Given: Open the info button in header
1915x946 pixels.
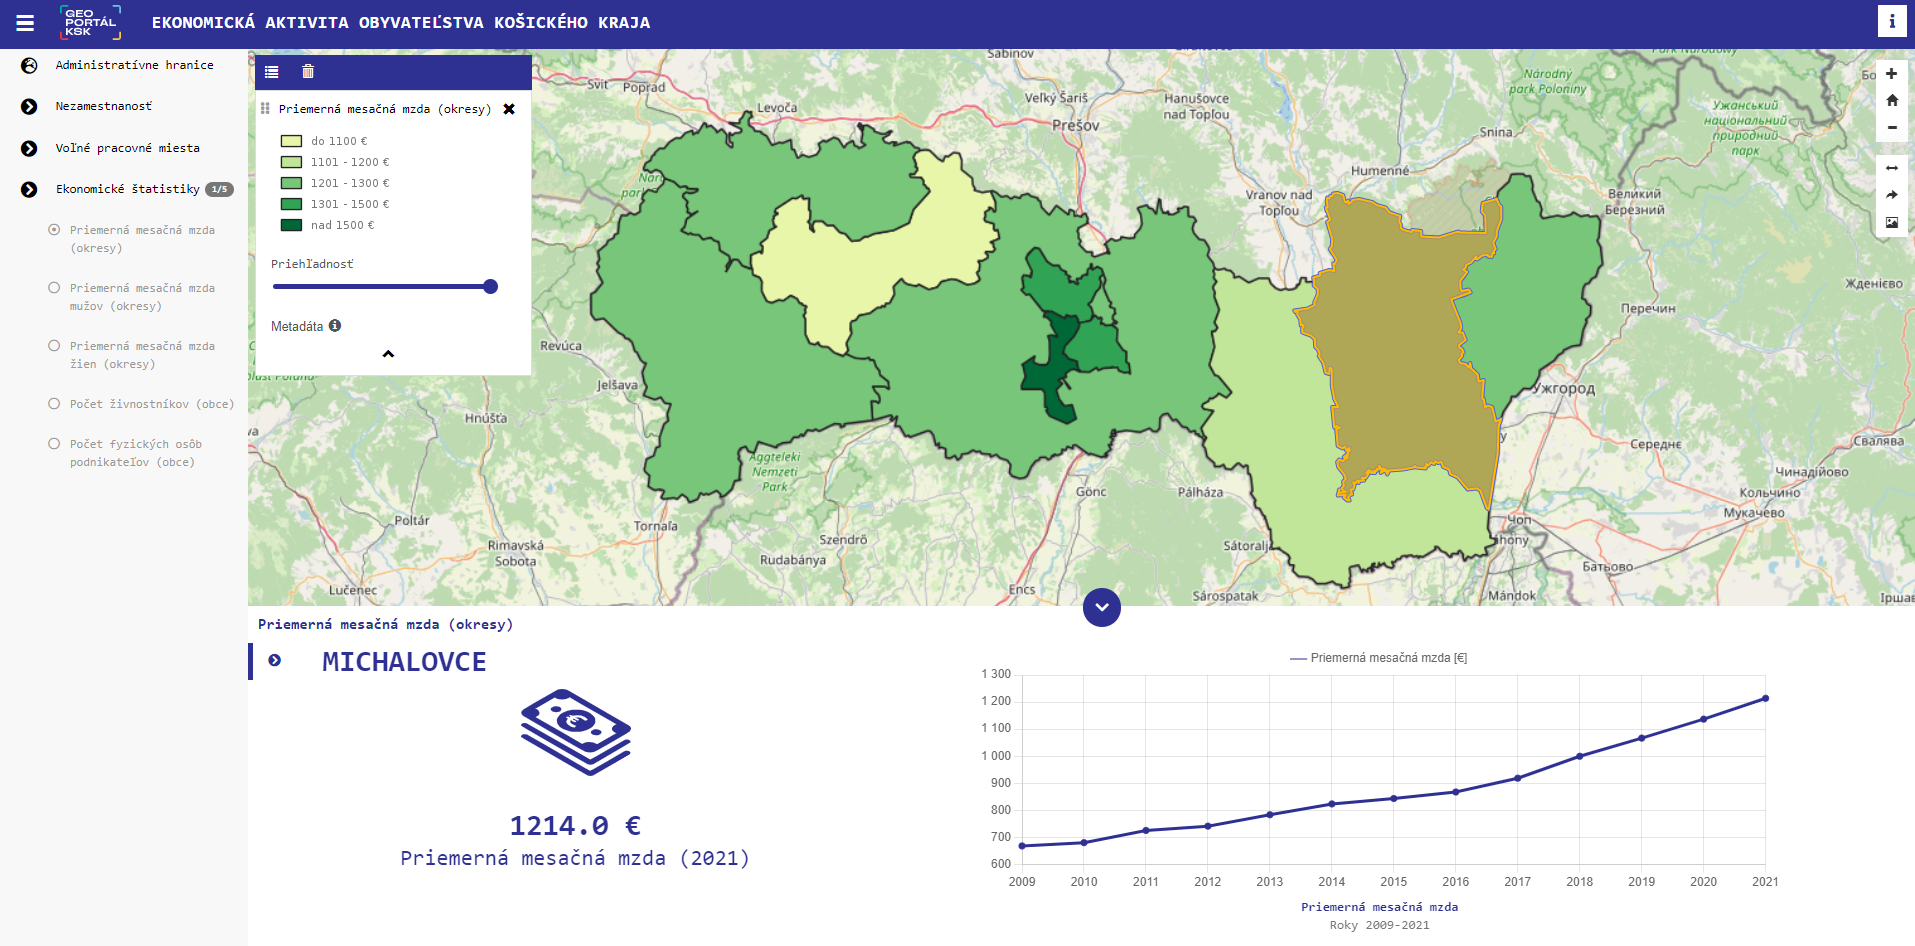Looking at the screenshot, I should (1891, 21).
